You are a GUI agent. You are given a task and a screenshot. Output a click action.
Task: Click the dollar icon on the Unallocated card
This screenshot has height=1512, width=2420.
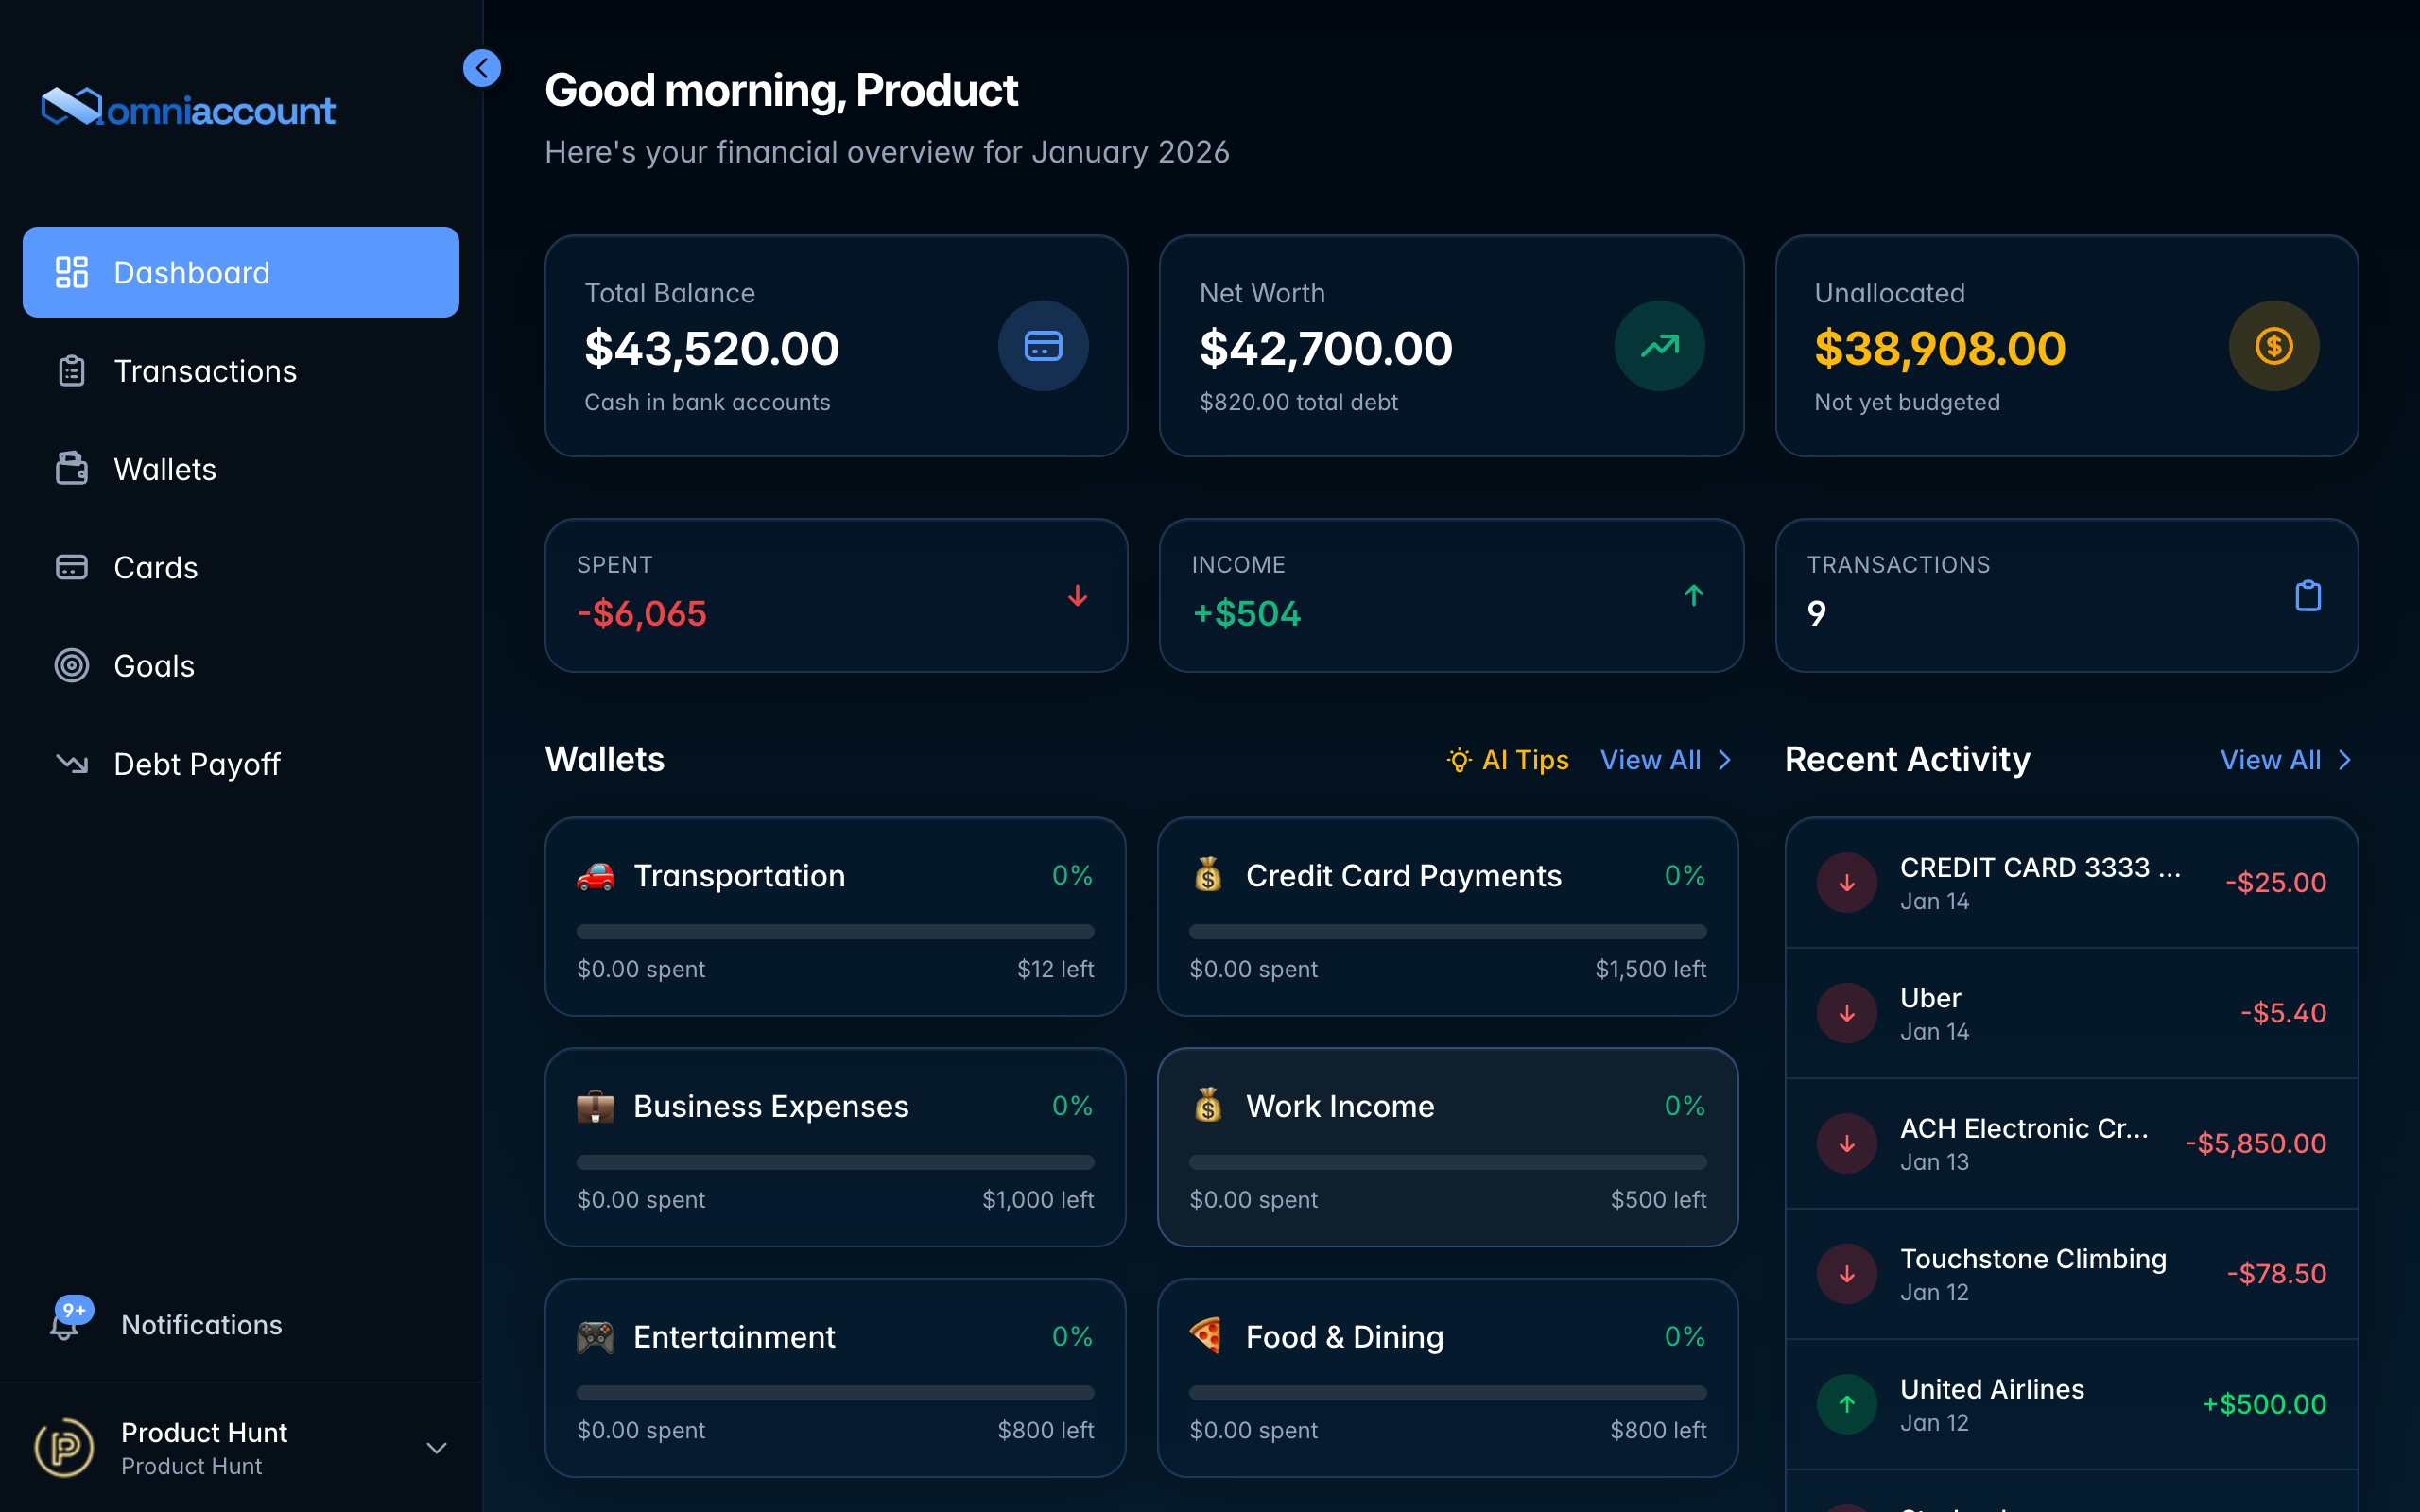(x=2274, y=345)
